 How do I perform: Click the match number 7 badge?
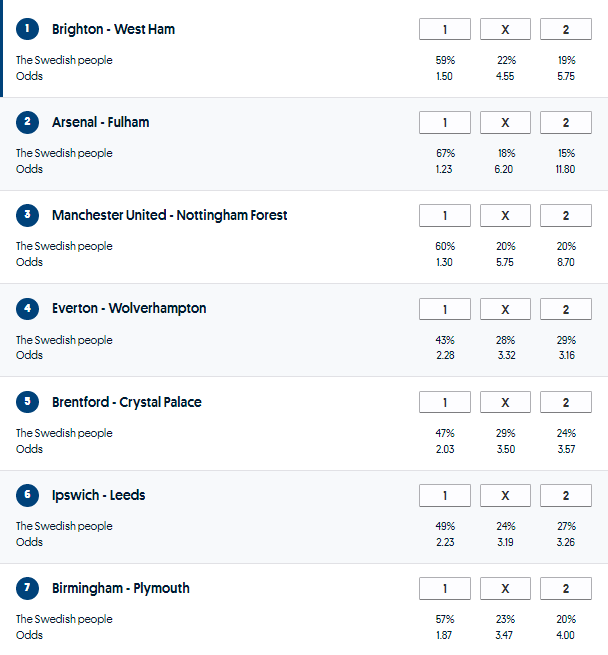pos(27,588)
